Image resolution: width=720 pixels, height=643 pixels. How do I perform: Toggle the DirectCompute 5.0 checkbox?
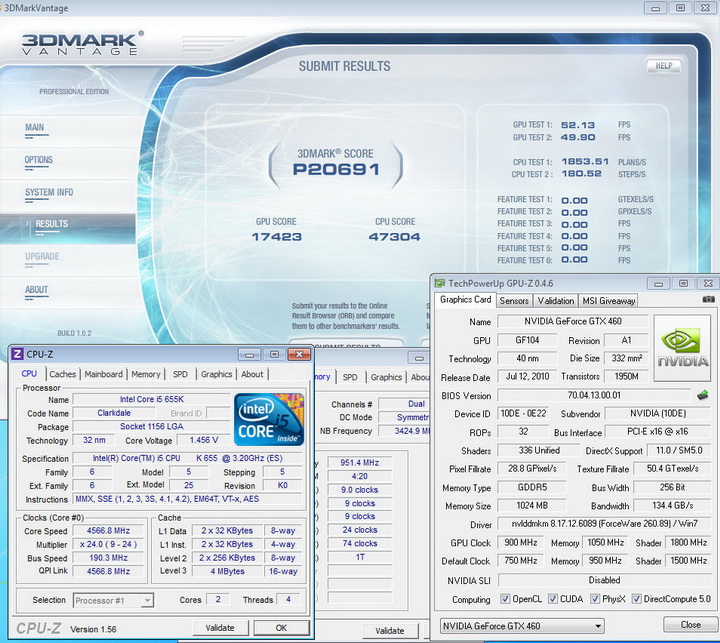pyautogui.click(x=636, y=598)
